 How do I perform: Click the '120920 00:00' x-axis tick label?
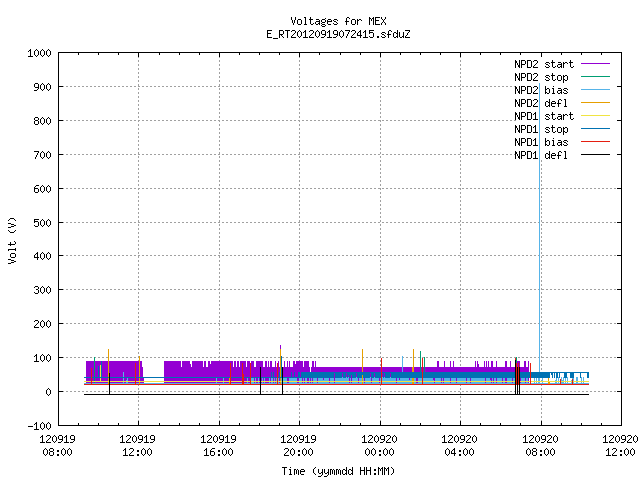tap(379, 446)
